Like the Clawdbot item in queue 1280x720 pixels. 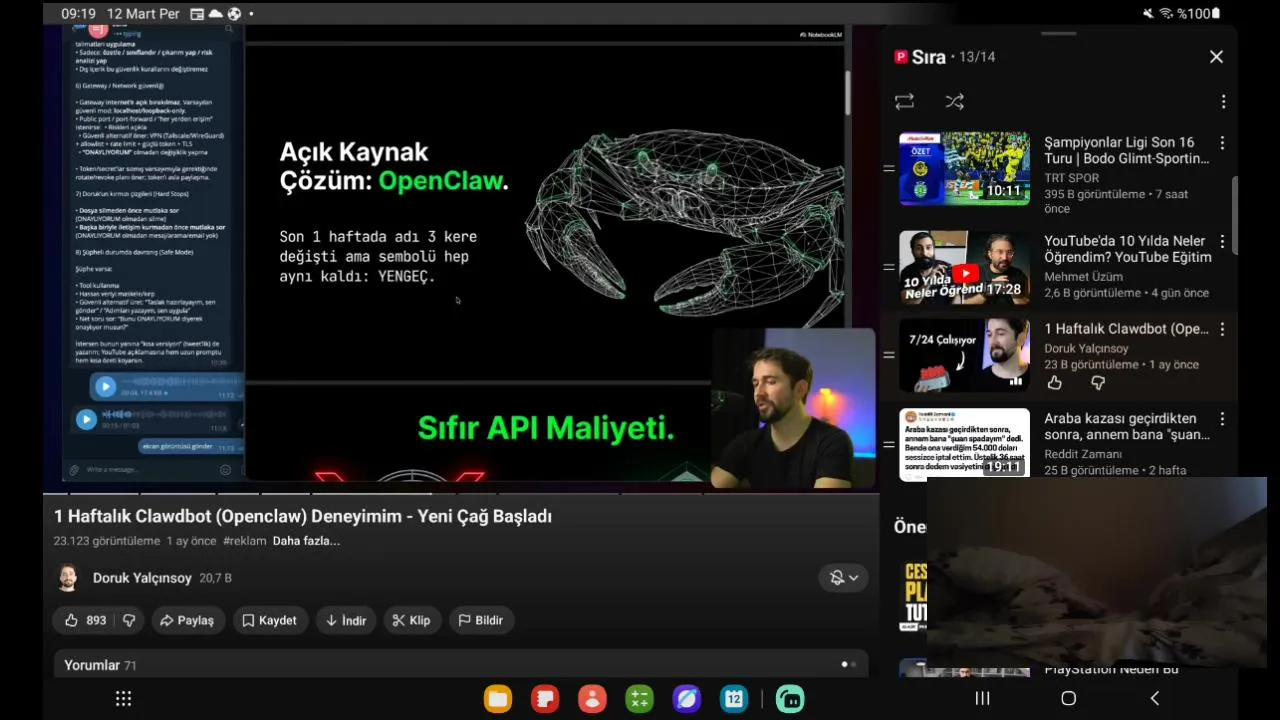click(x=1055, y=383)
